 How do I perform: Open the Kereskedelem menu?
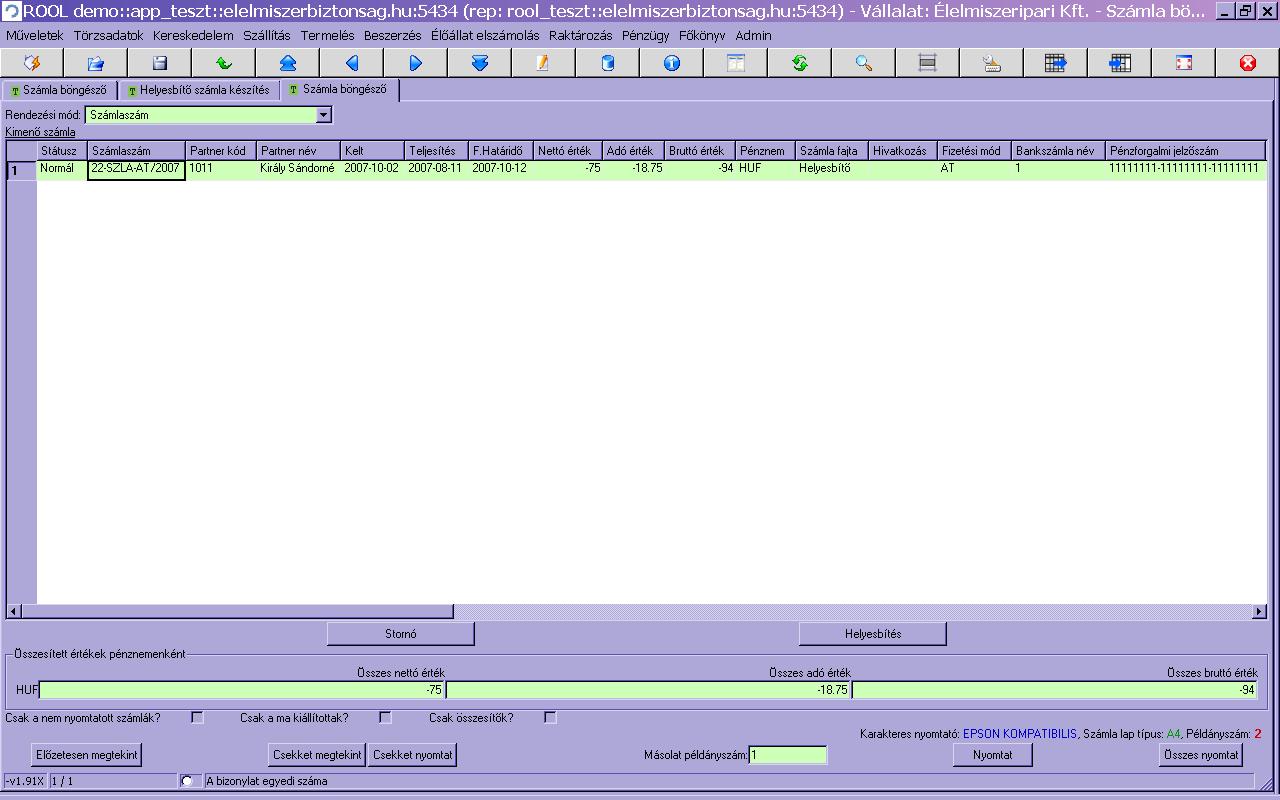click(x=193, y=35)
